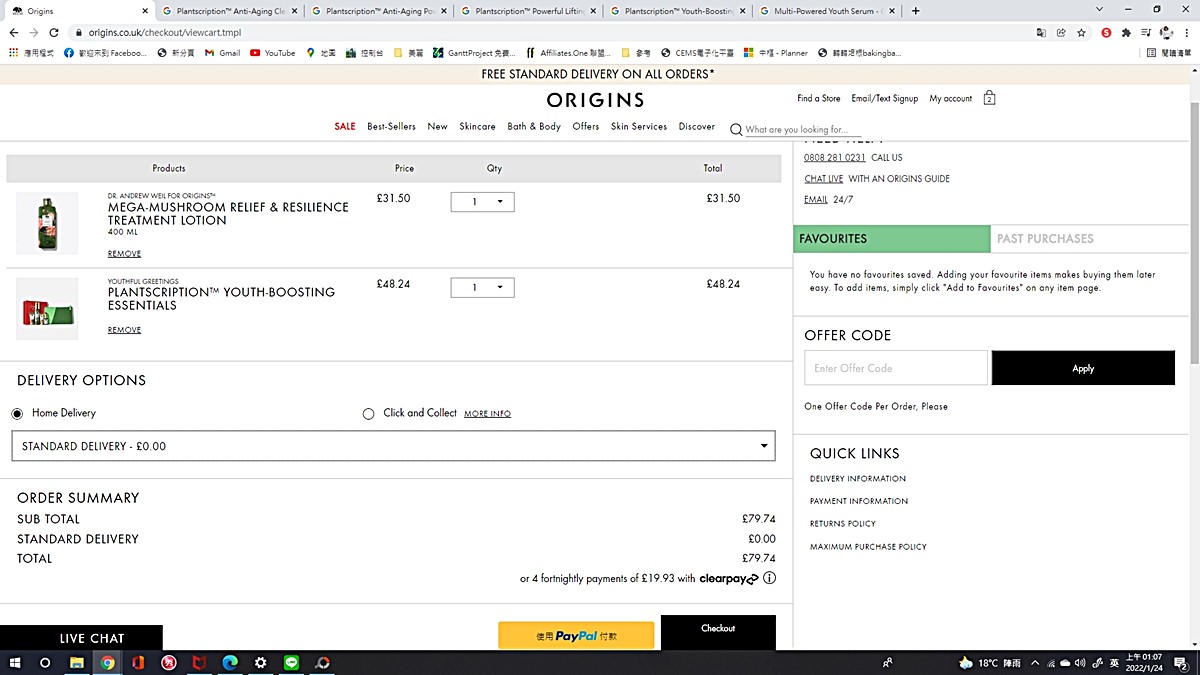The height and width of the screenshot is (675, 1200).
Task: Open Clearpay information icon
Action: pos(769,578)
